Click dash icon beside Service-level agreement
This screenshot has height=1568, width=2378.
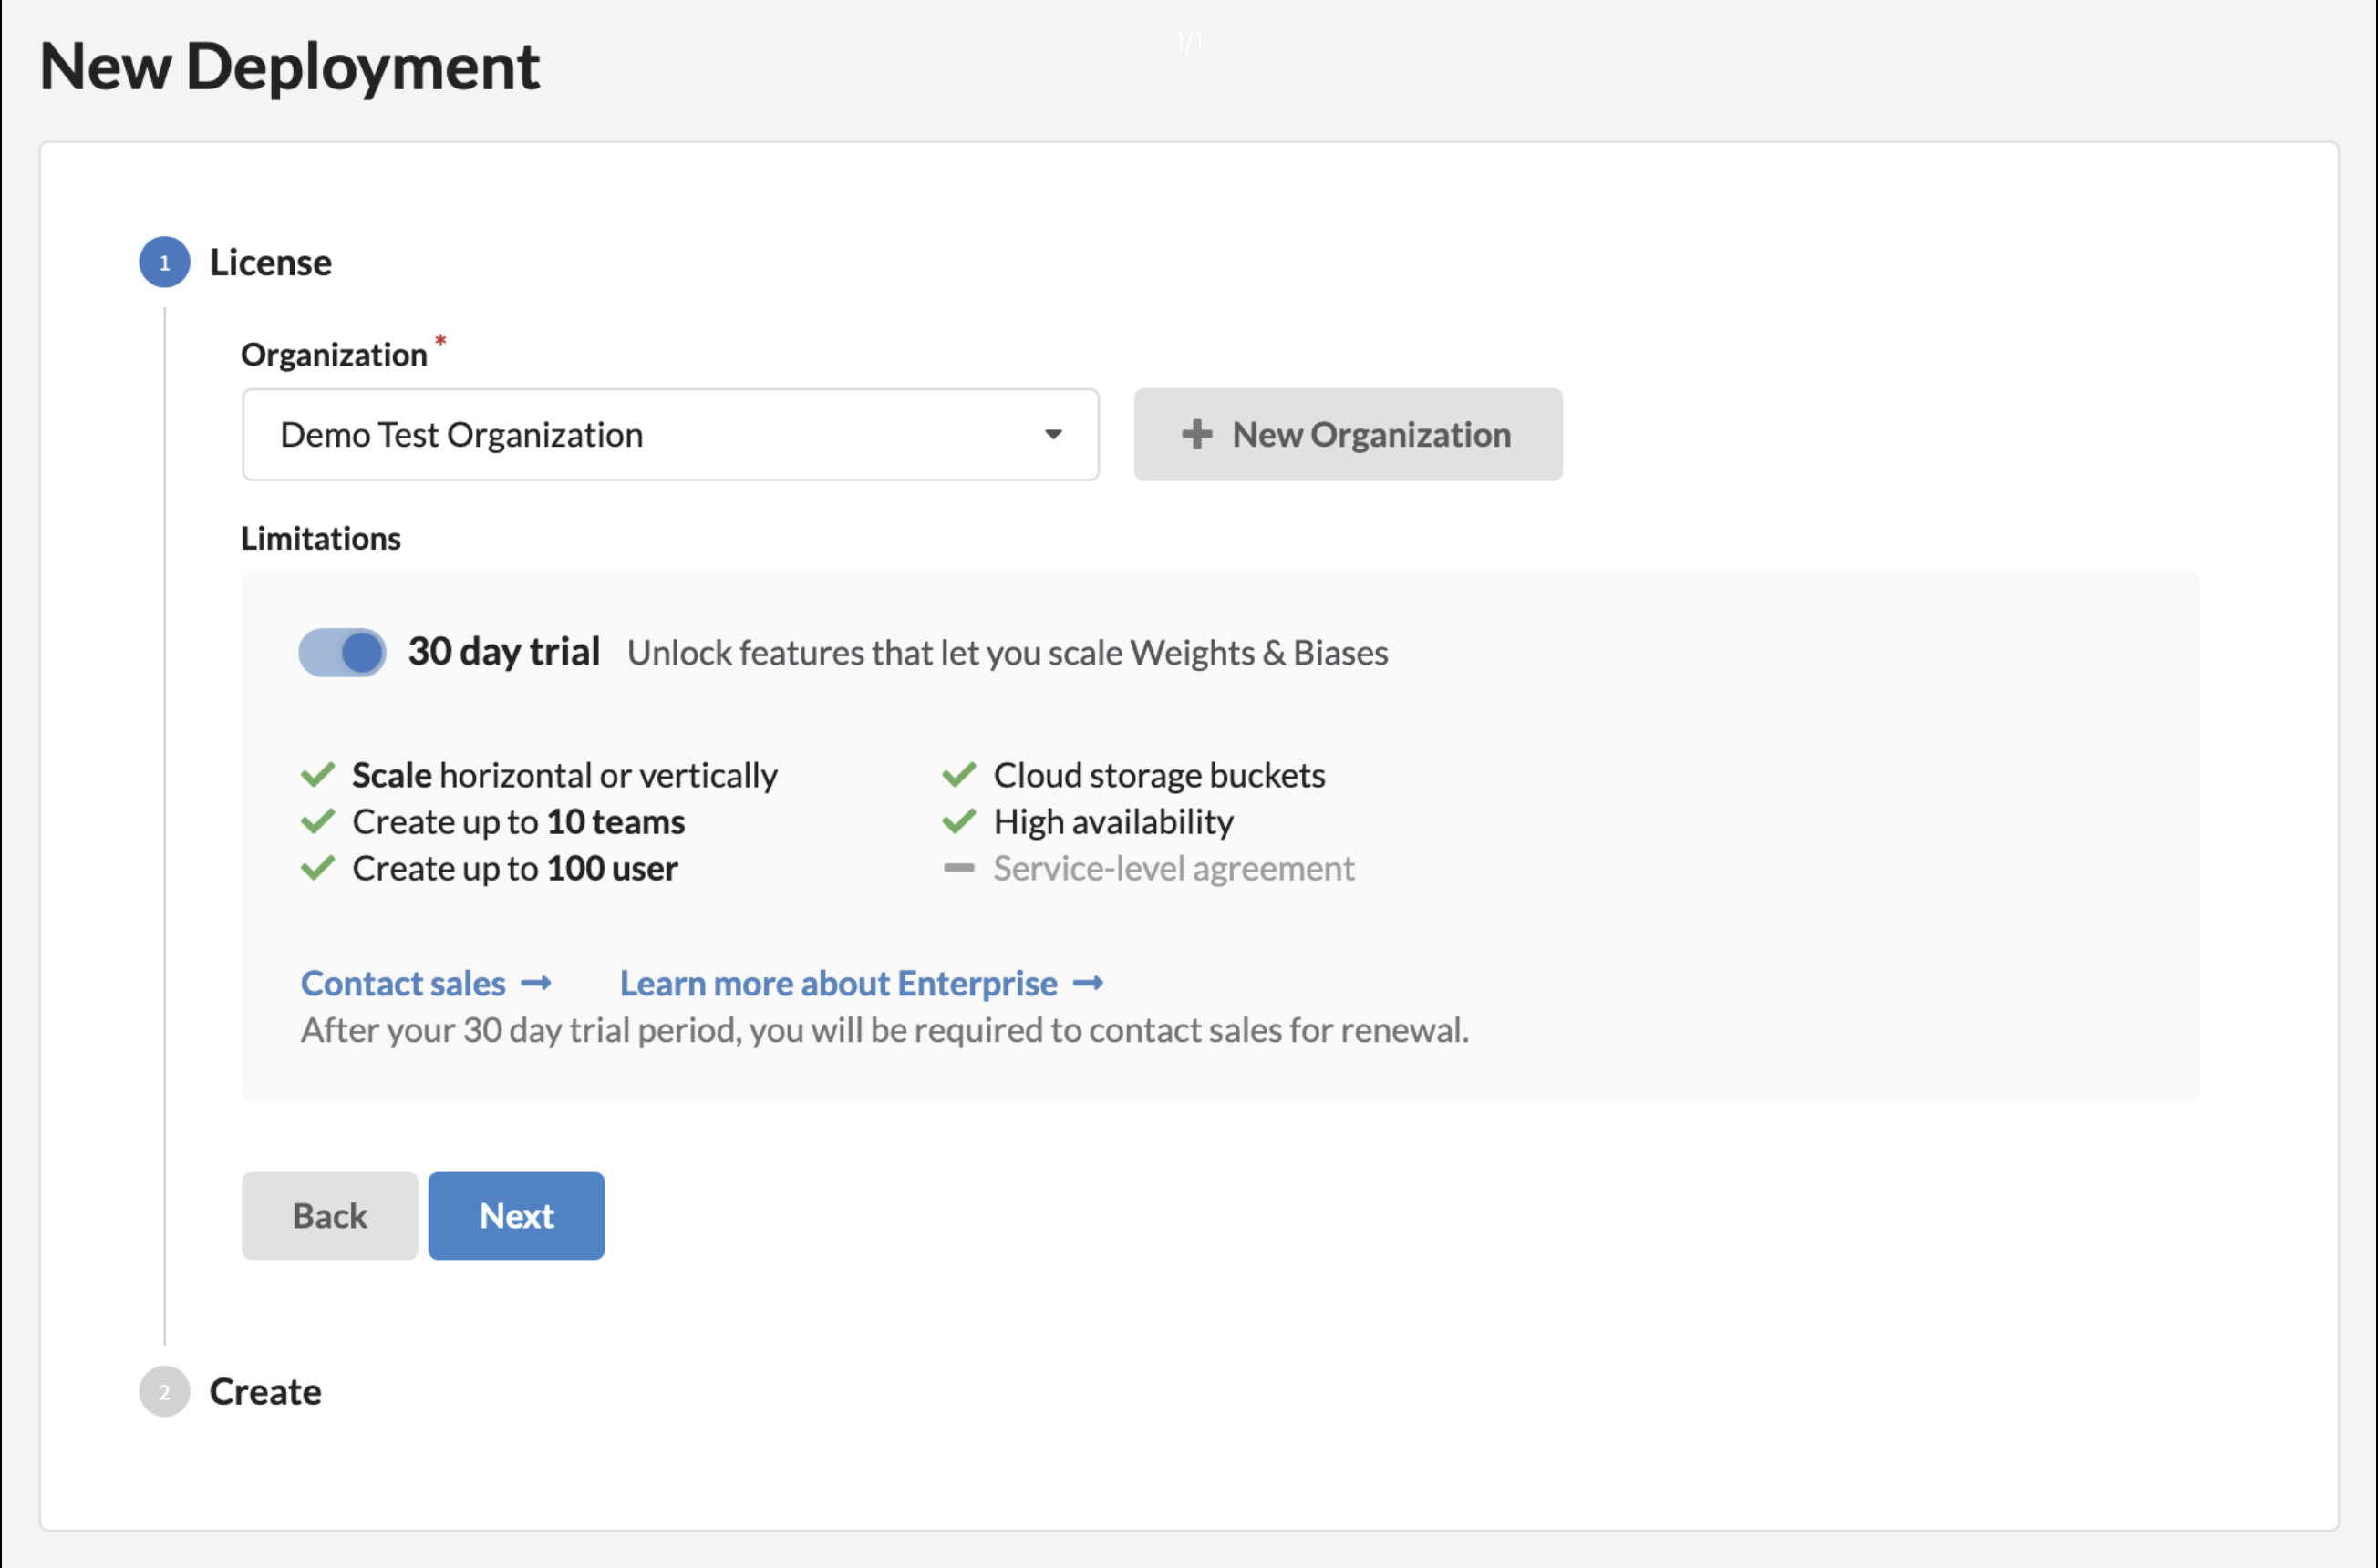click(x=958, y=868)
